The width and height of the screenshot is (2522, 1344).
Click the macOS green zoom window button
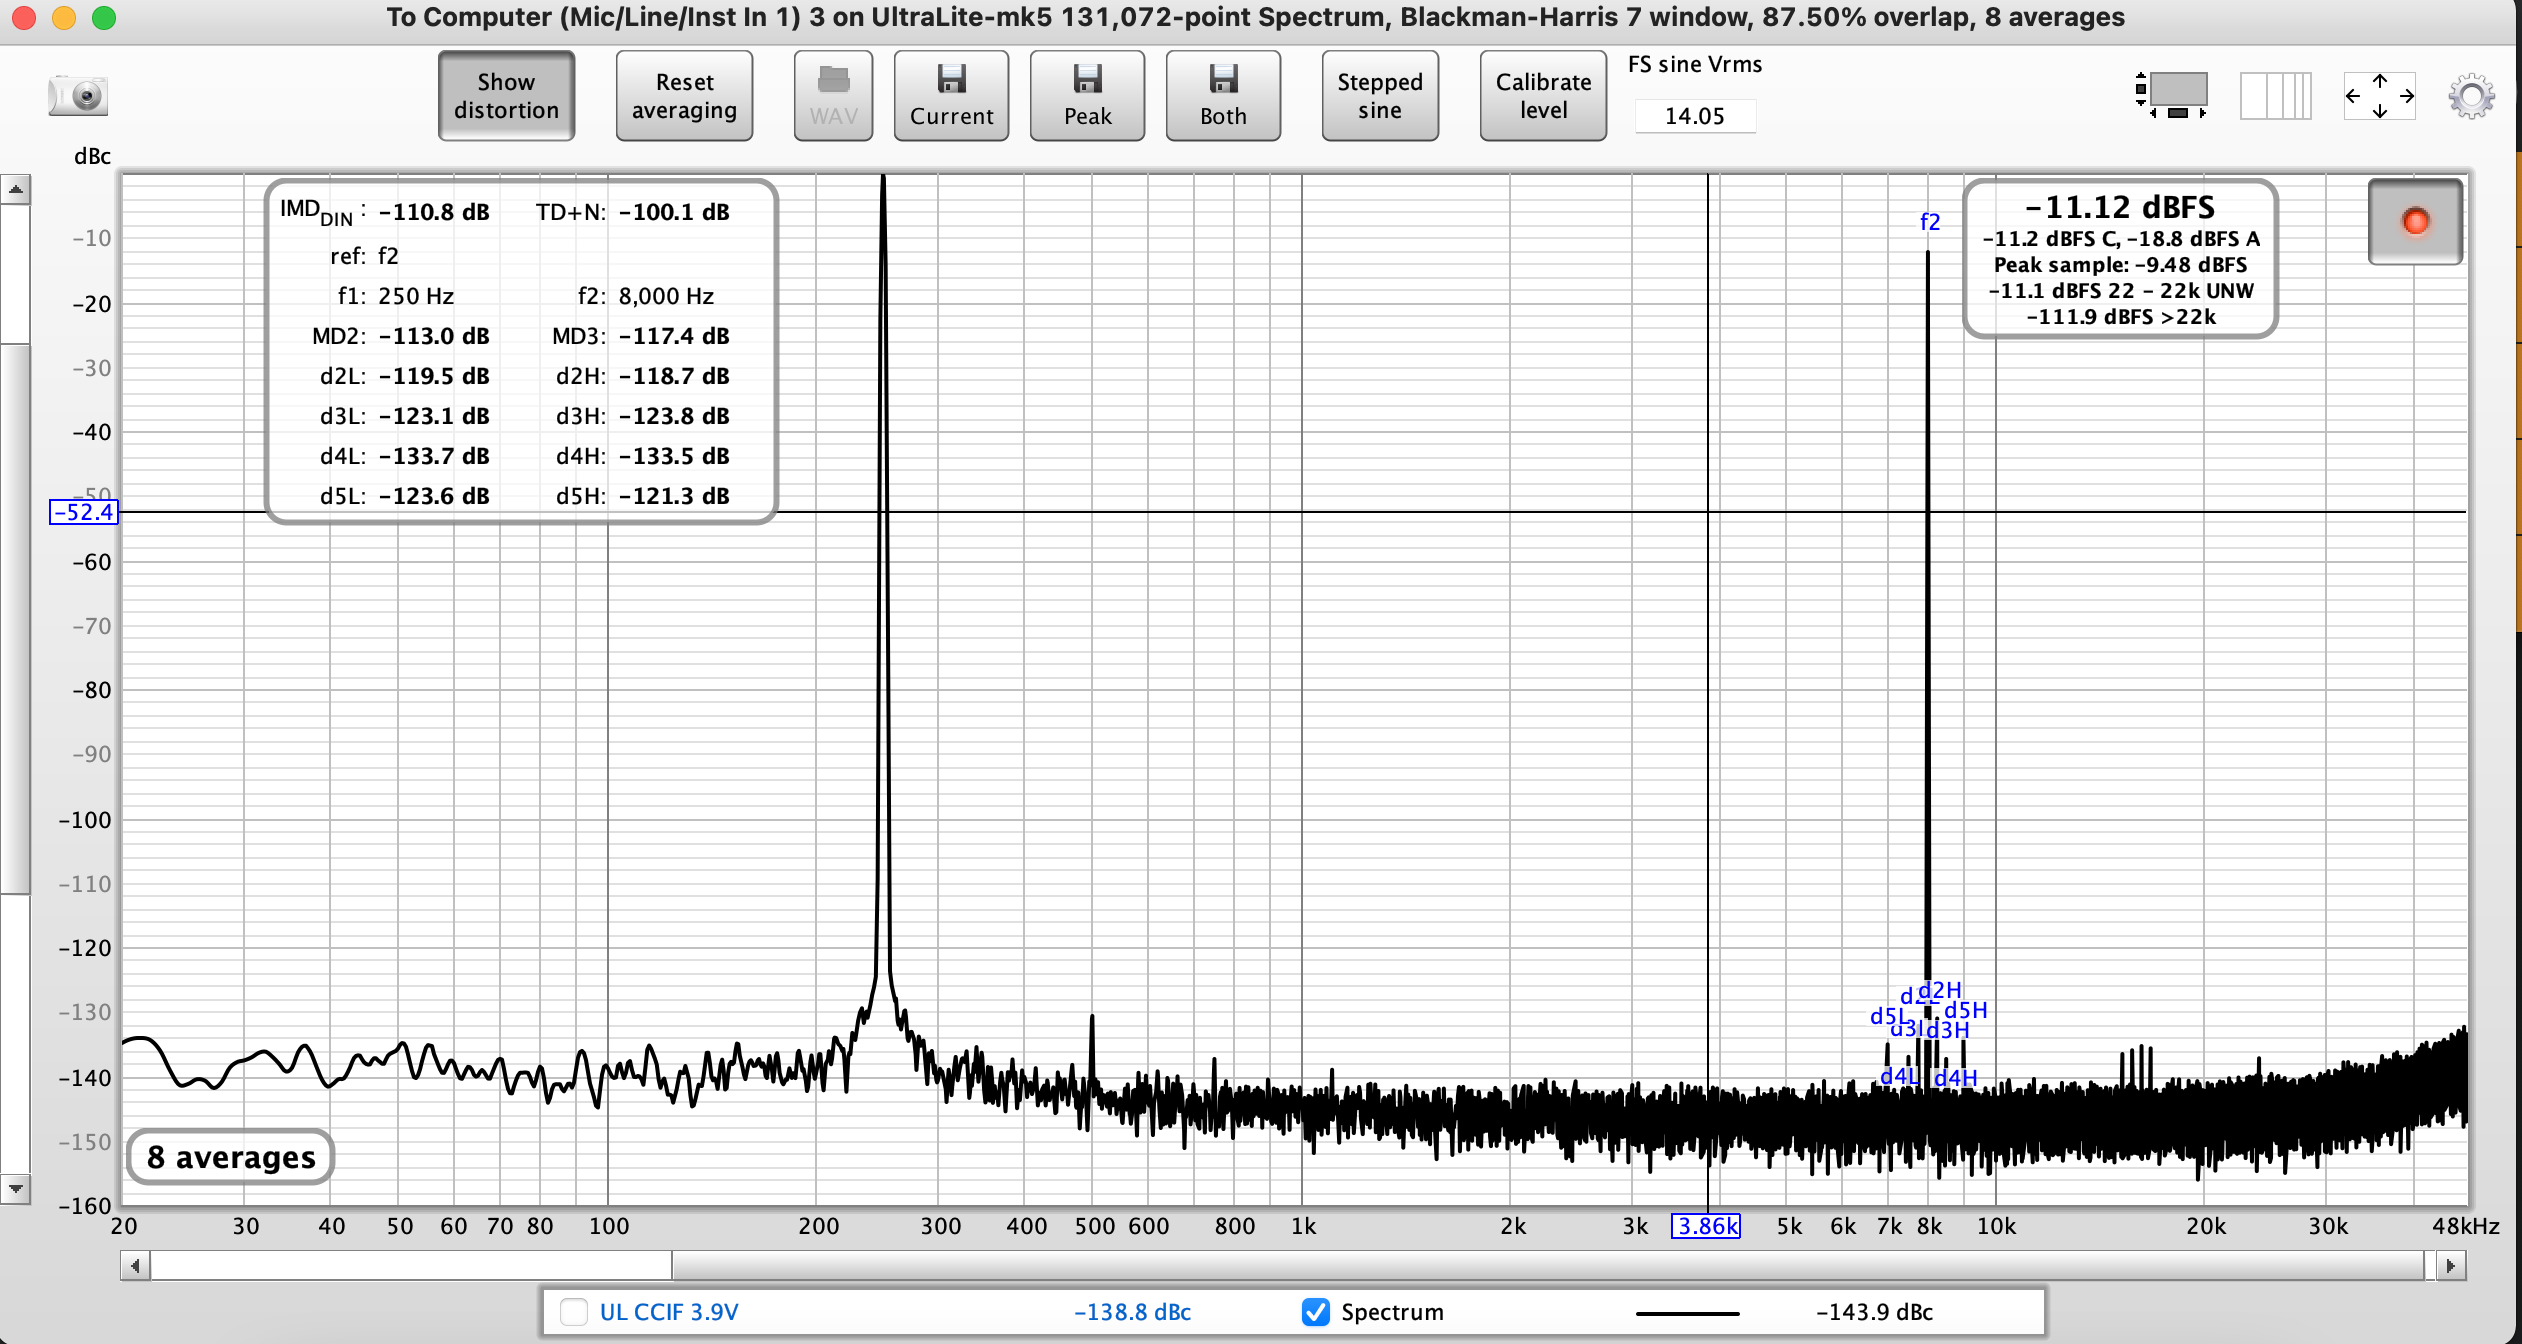coord(104,17)
